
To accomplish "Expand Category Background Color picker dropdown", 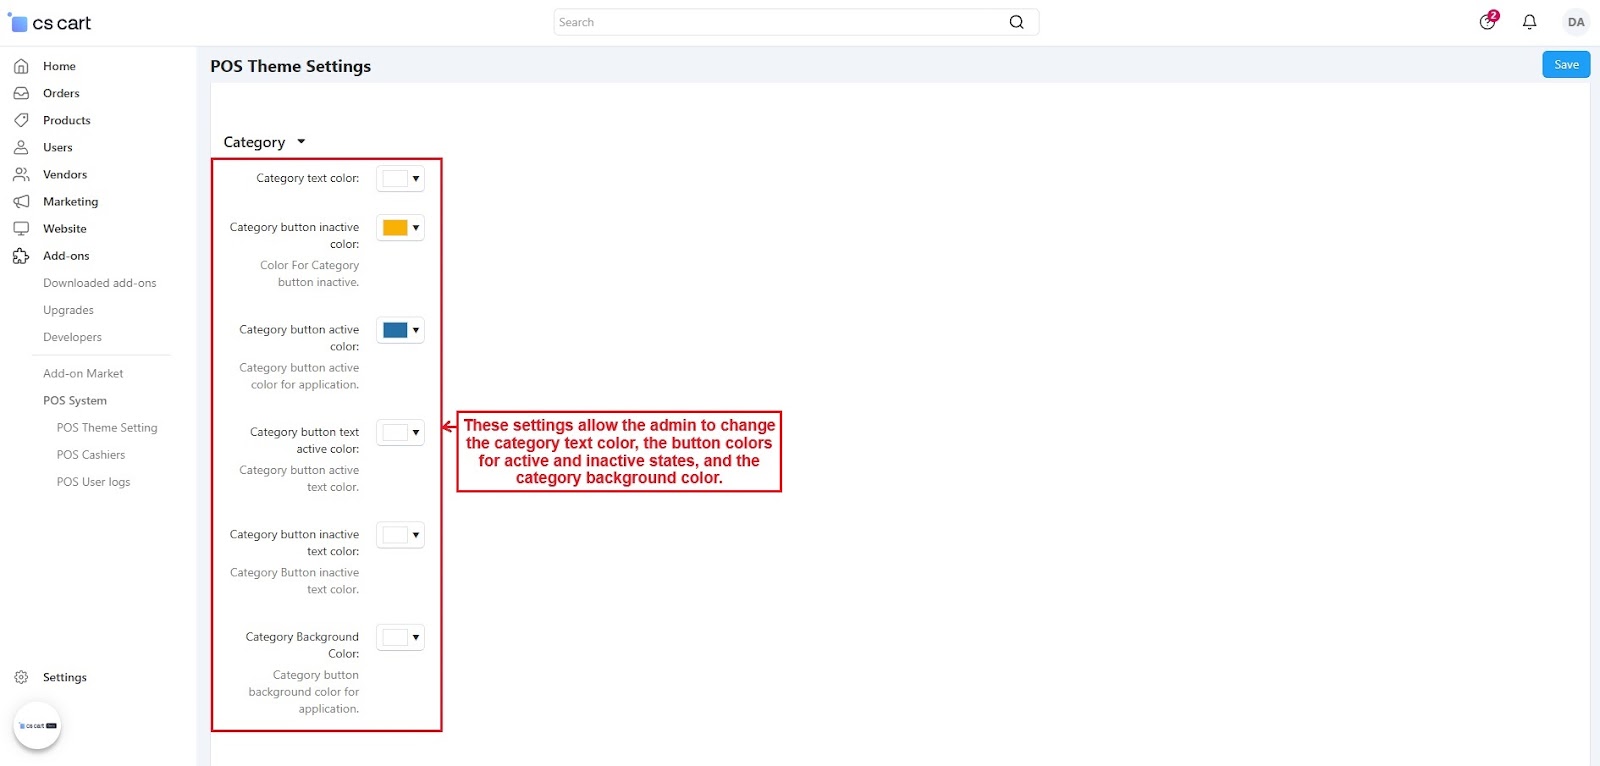I will point(401,637).
